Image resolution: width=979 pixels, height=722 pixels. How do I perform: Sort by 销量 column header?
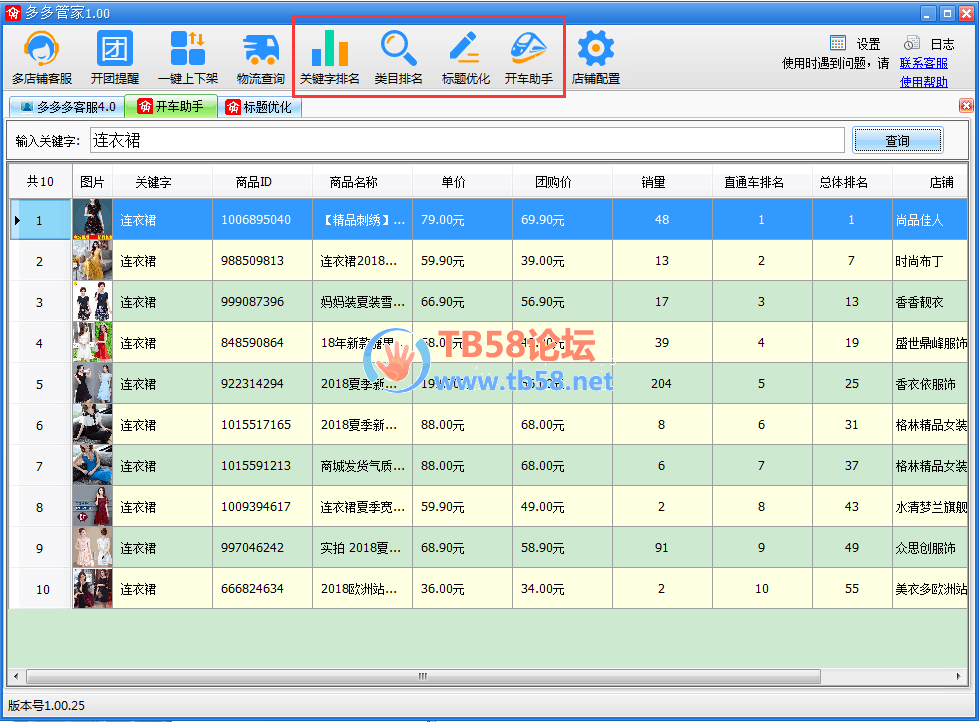654,182
